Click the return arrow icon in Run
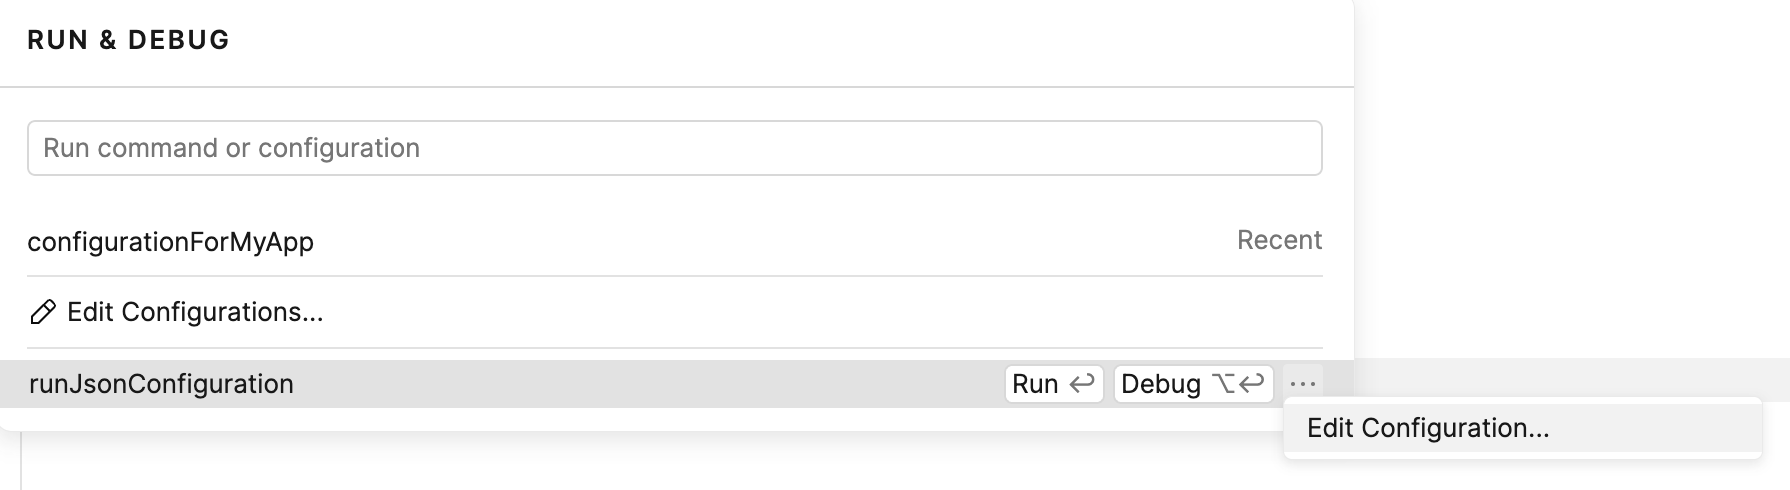Image resolution: width=1790 pixels, height=490 pixels. 1081,384
